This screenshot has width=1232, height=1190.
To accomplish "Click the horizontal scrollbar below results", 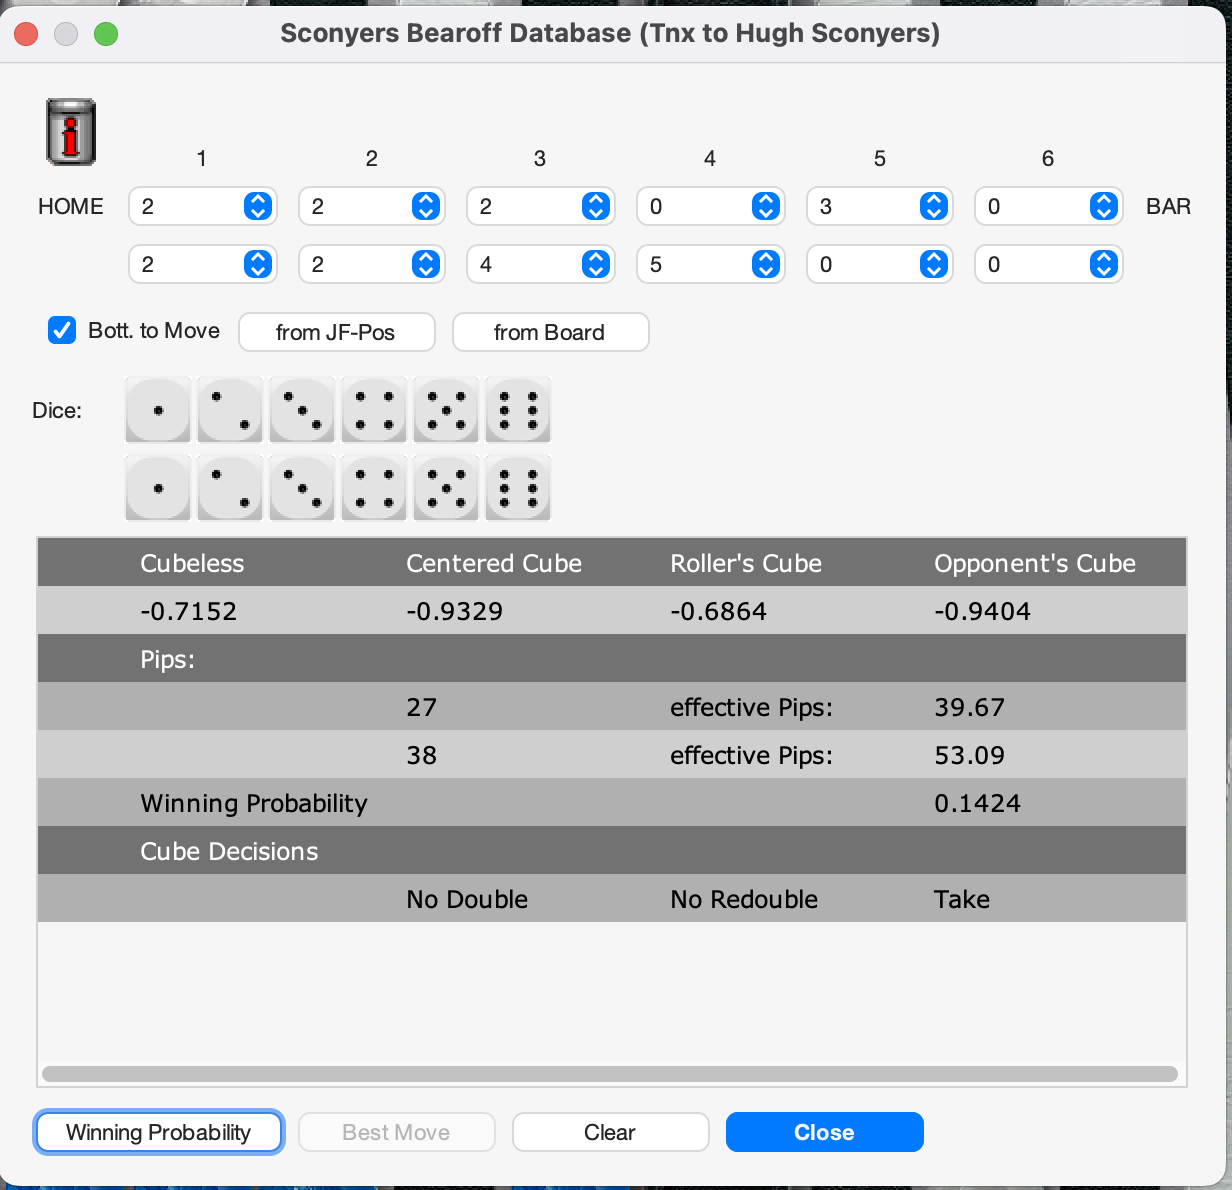I will [x=610, y=1074].
